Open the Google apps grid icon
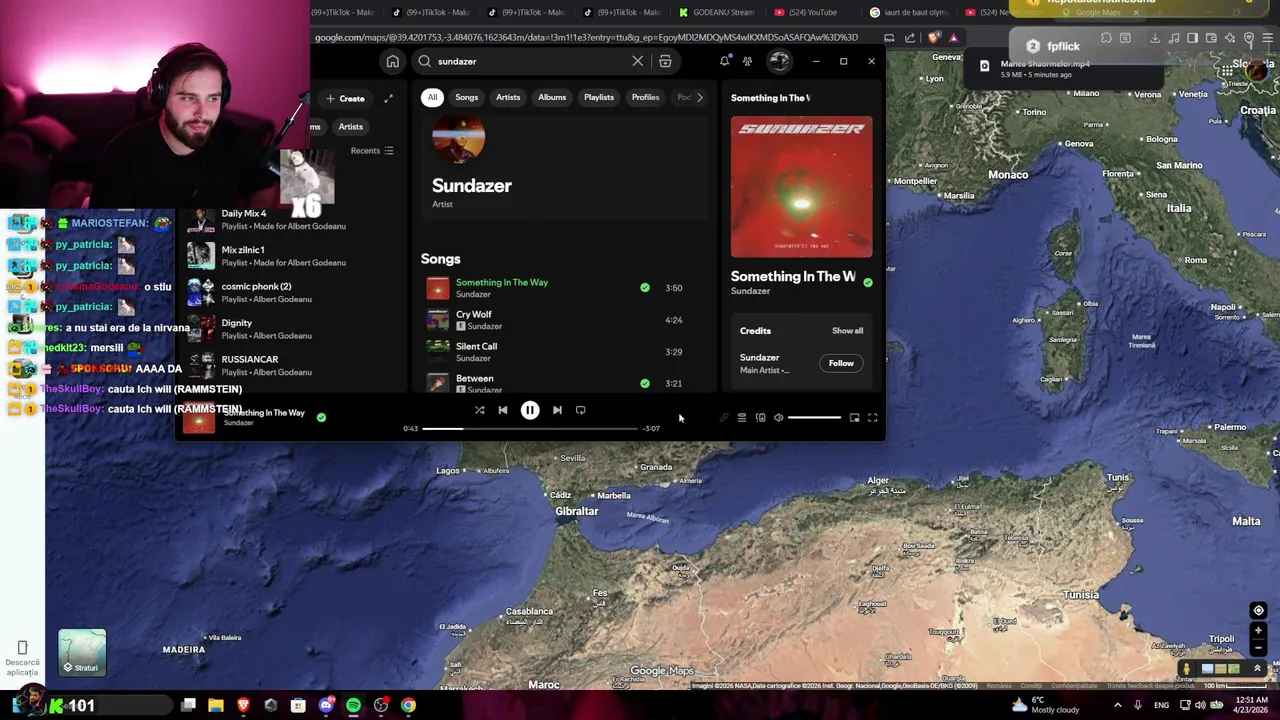The width and height of the screenshot is (1280, 720). click(1227, 70)
